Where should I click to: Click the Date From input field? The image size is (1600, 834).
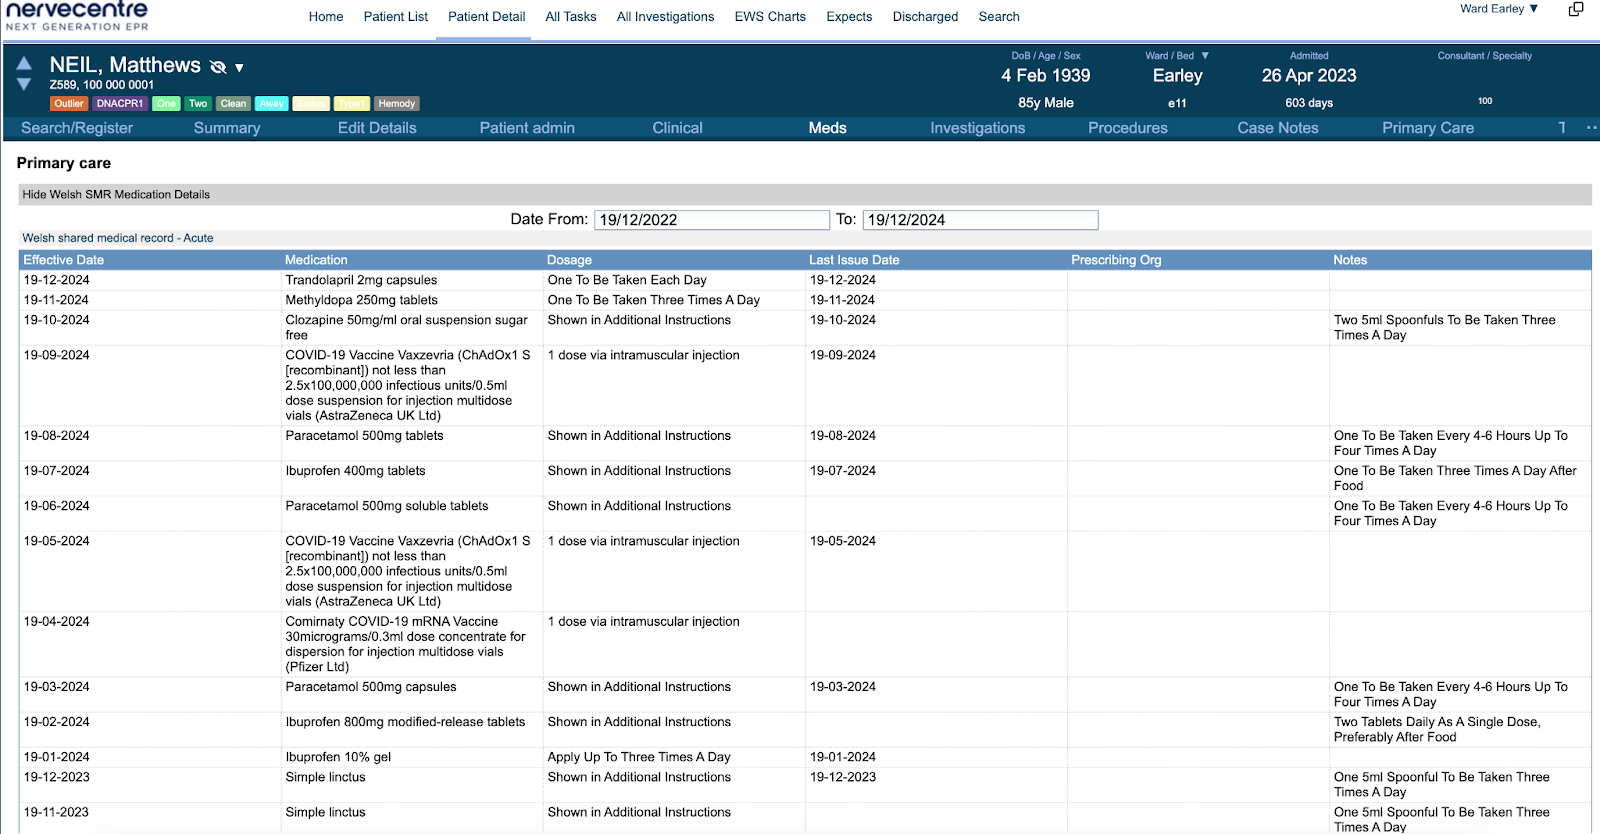pos(711,220)
